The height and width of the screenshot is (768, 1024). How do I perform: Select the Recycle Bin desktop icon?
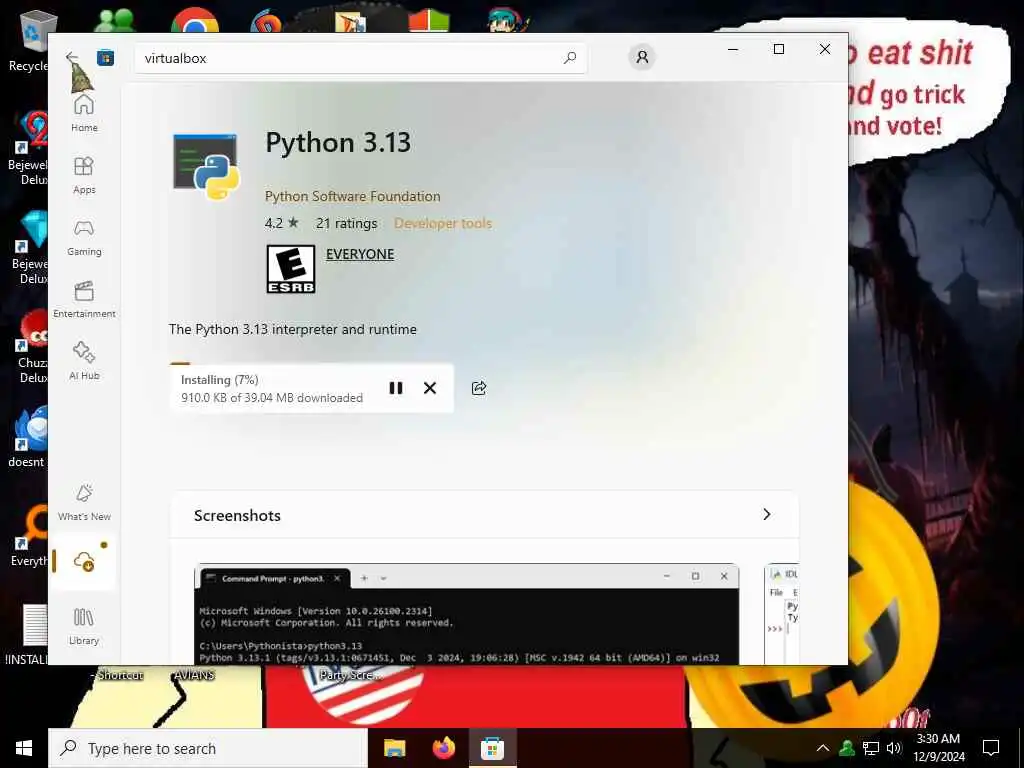coord(30,39)
